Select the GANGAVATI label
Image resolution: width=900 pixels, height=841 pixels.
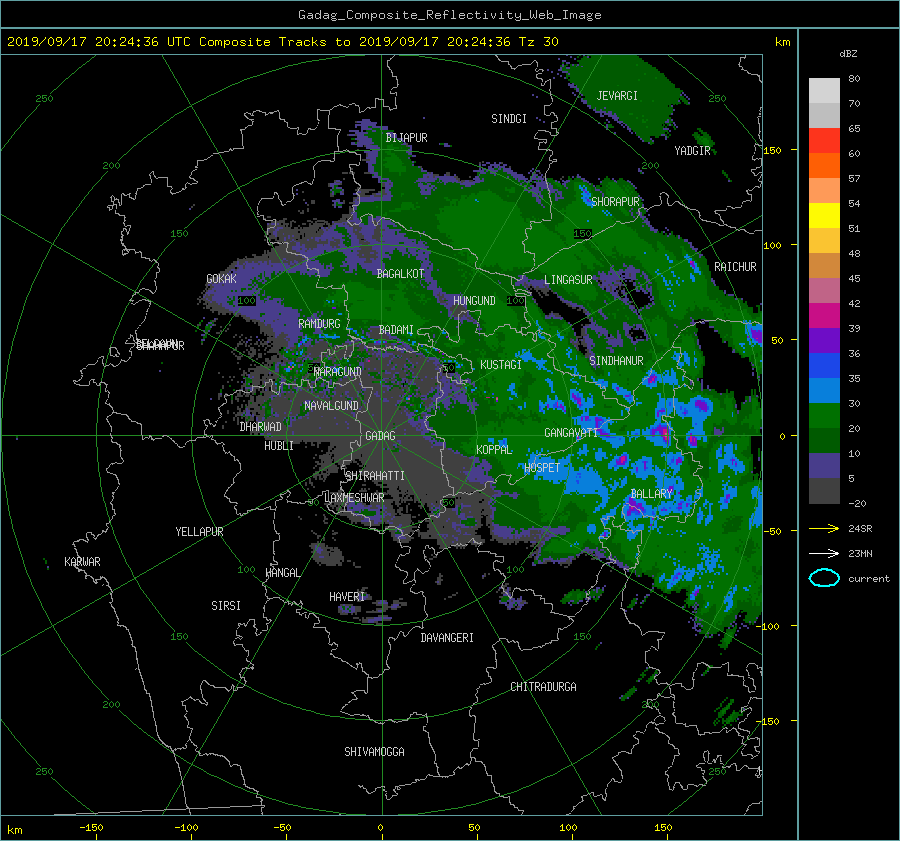[571, 432]
